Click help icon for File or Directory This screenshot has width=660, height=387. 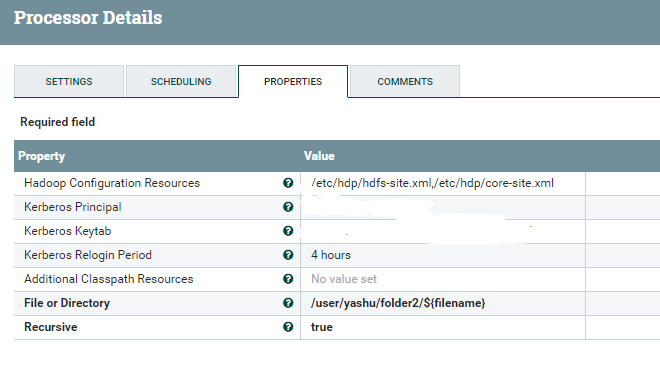(x=288, y=303)
